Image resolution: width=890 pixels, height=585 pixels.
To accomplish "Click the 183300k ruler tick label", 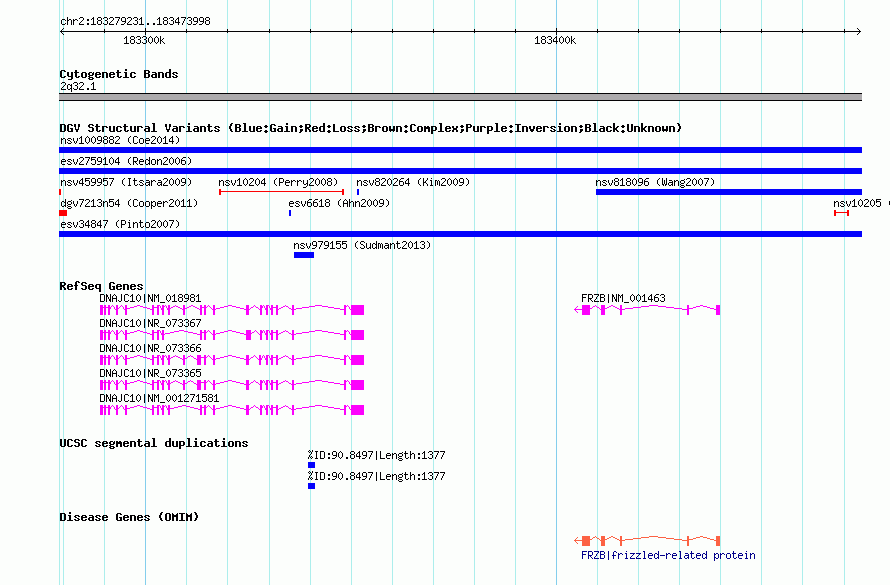I will coord(144,40).
